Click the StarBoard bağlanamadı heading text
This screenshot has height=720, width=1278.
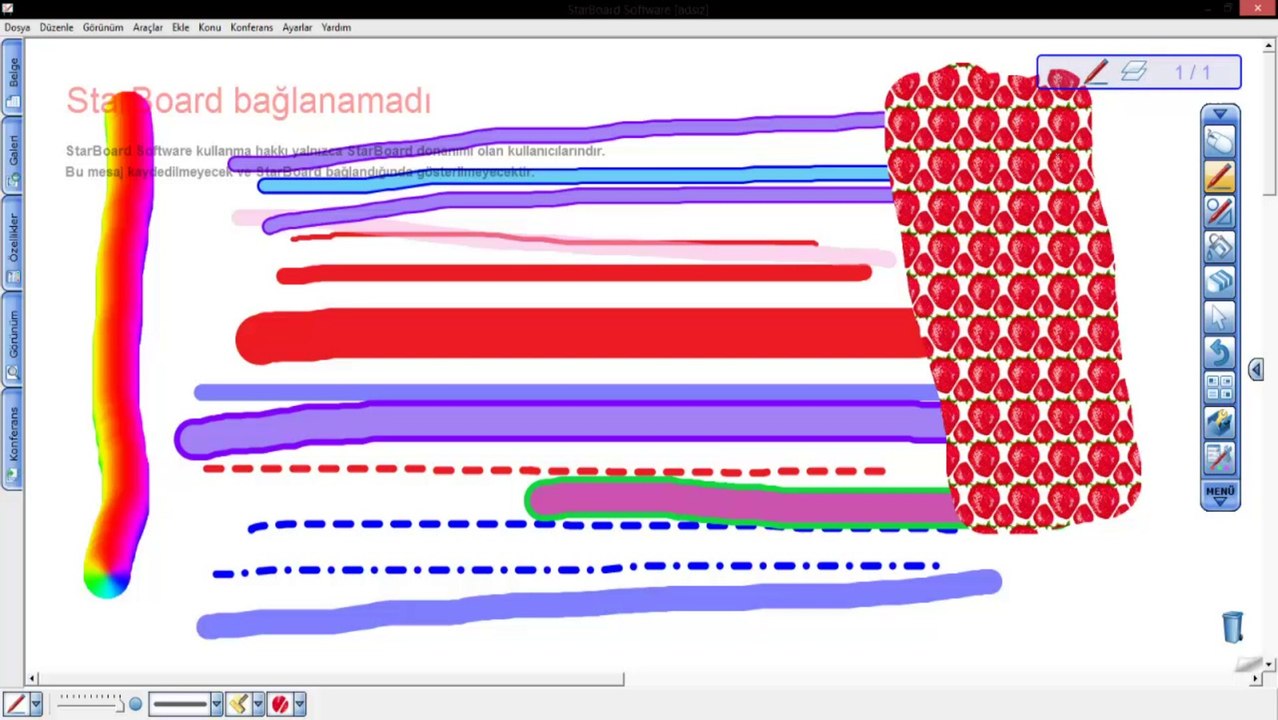click(248, 101)
